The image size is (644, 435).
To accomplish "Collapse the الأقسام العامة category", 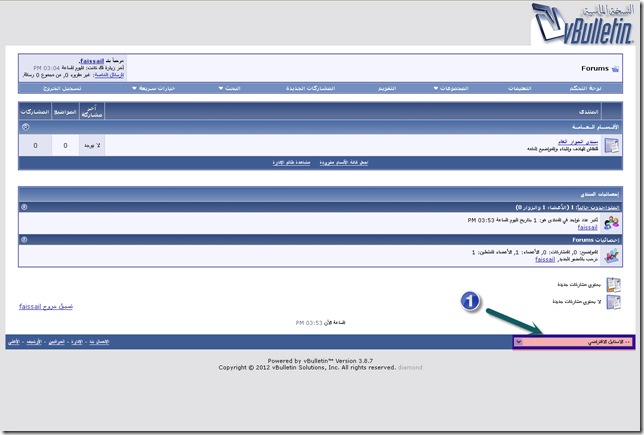I will pos(25,127).
